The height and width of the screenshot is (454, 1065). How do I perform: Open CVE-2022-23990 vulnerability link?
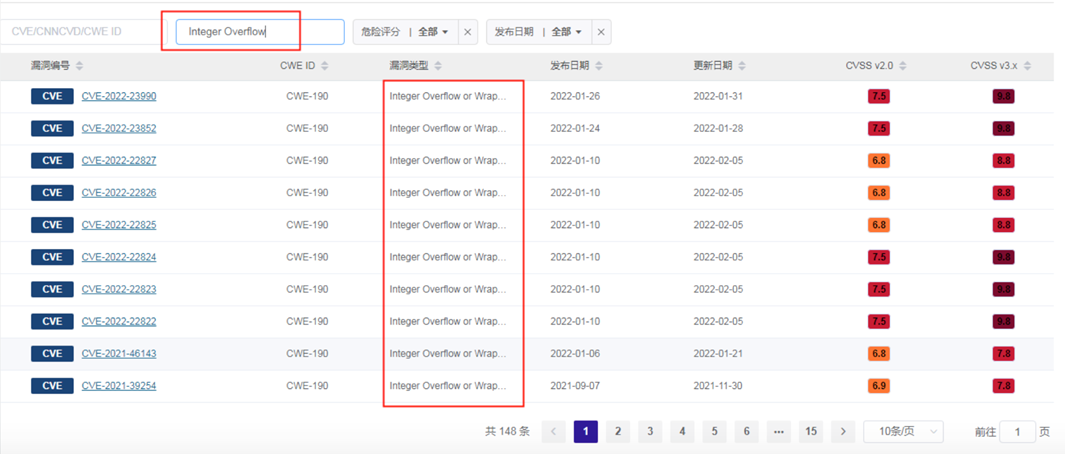tap(119, 97)
